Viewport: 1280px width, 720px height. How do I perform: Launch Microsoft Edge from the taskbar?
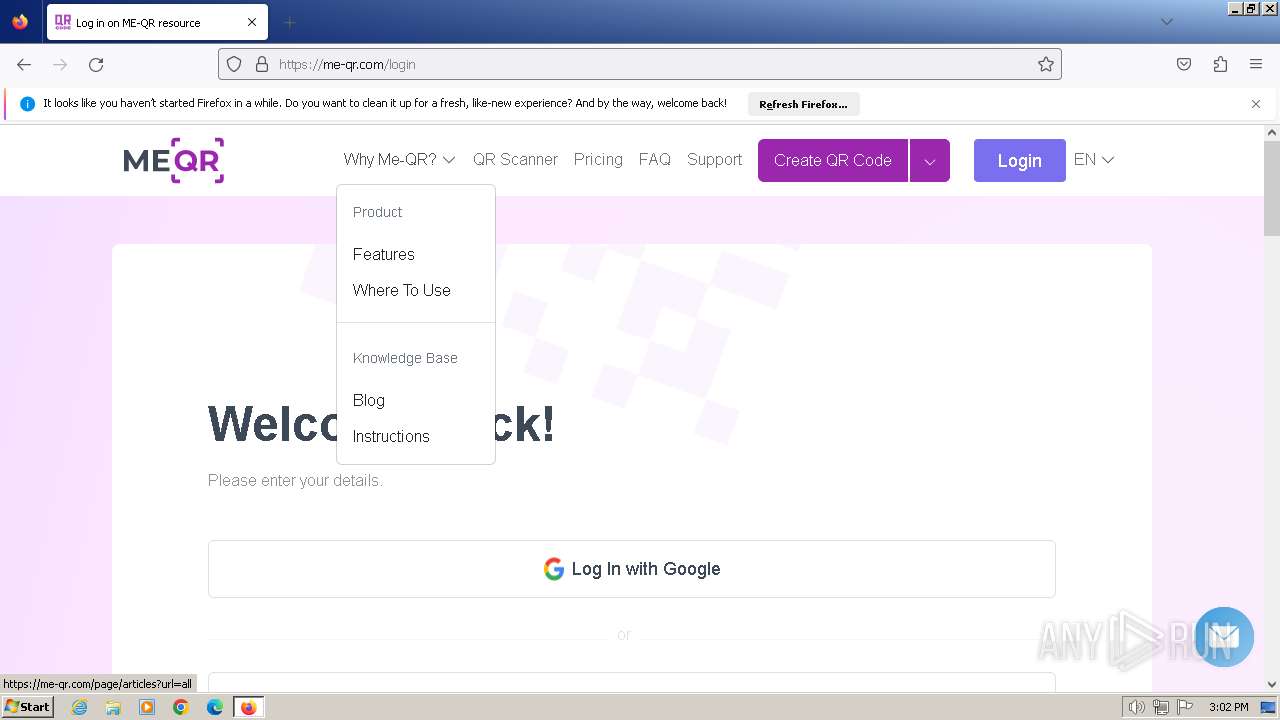pyautogui.click(x=215, y=707)
